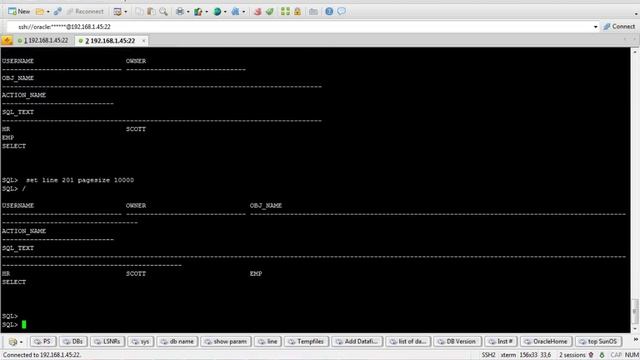Run the line quick command
Image resolution: width=640 pixels, height=360 pixels.
267,341
